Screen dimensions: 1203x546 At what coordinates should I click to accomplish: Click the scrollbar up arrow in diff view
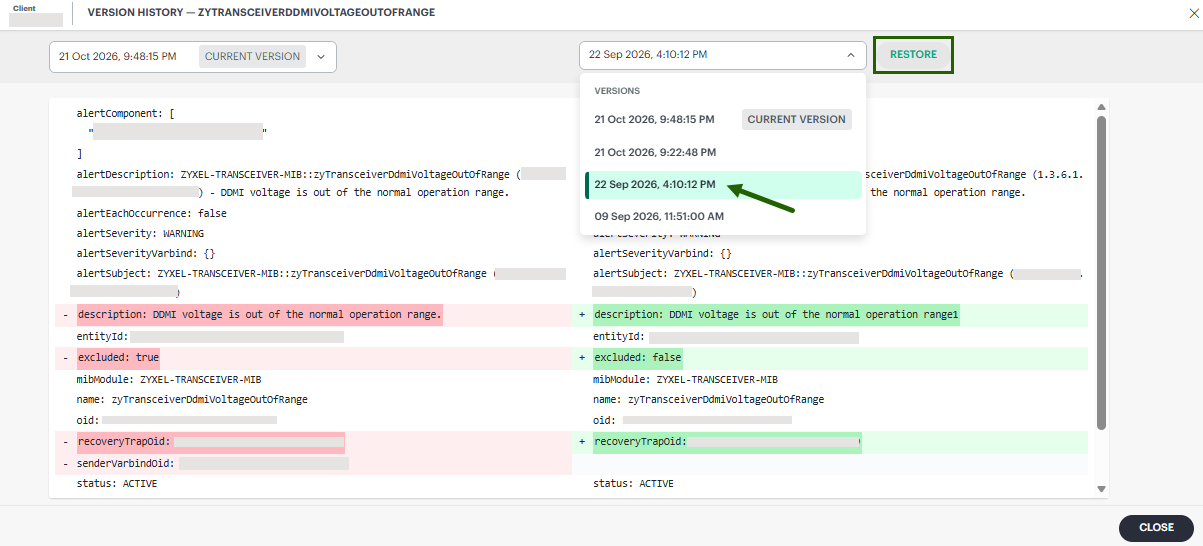click(1102, 107)
